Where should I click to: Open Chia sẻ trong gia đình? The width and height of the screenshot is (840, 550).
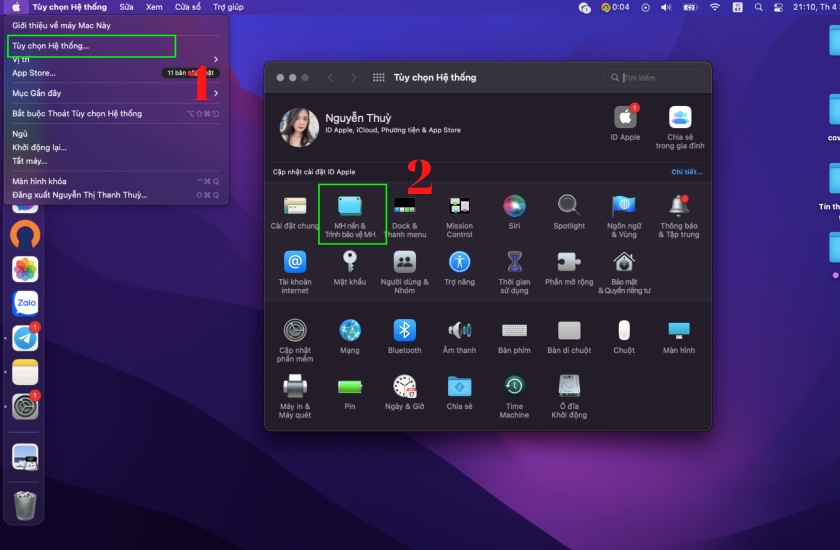coord(680,127)
